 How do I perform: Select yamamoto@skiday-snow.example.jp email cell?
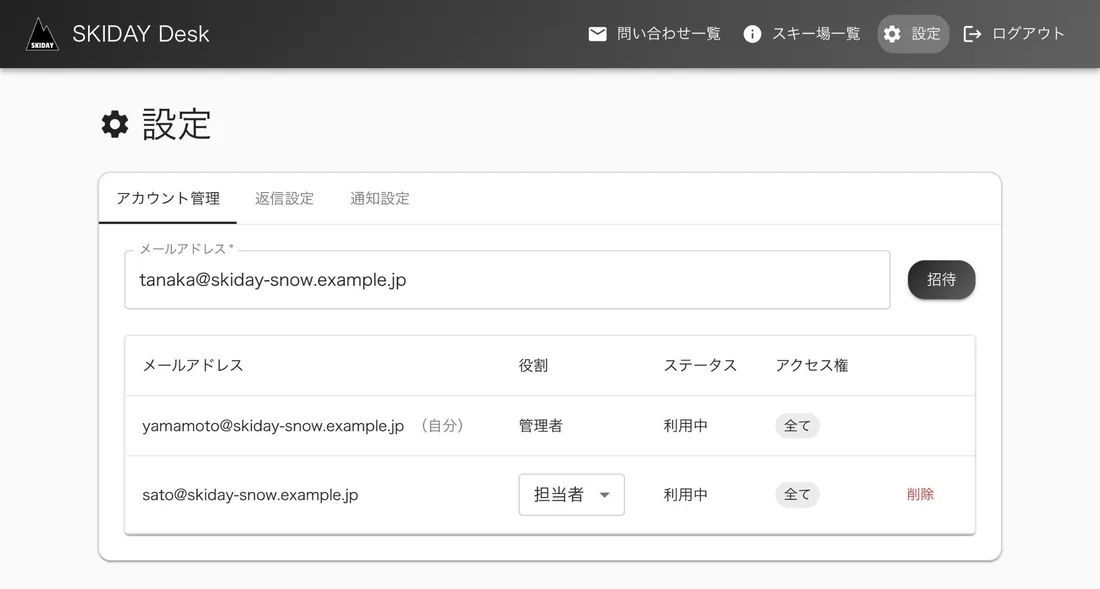[273, 426]
